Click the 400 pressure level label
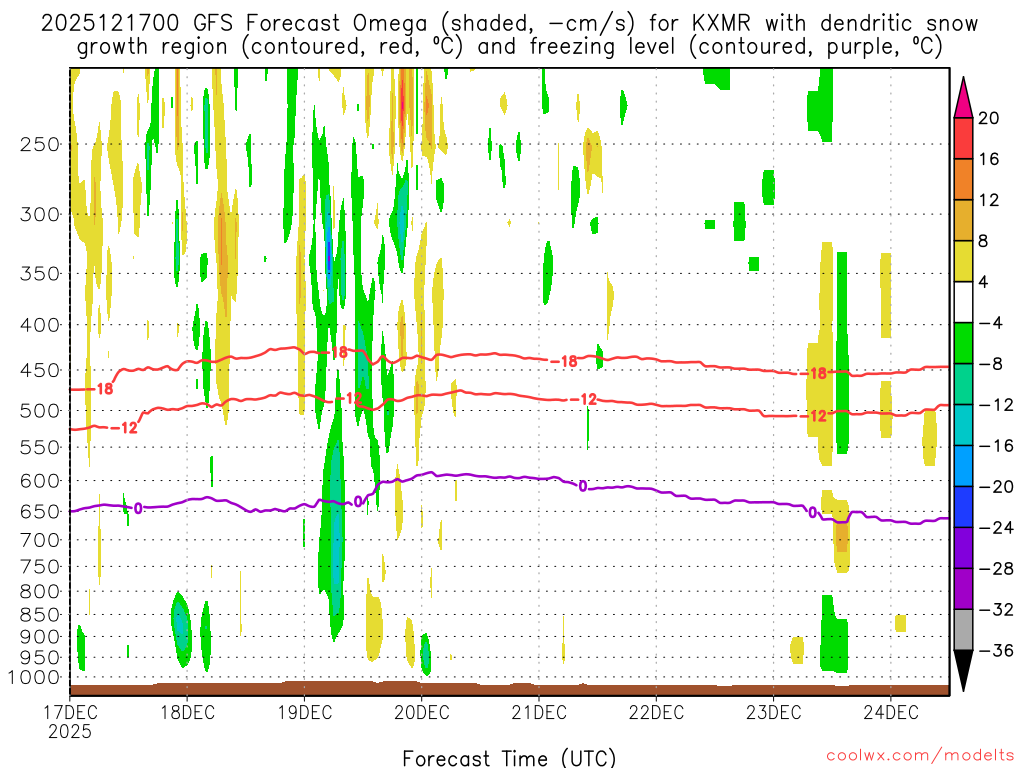Image resolution: width=1024 pixels, height=768 pixels. click(40, 325)
